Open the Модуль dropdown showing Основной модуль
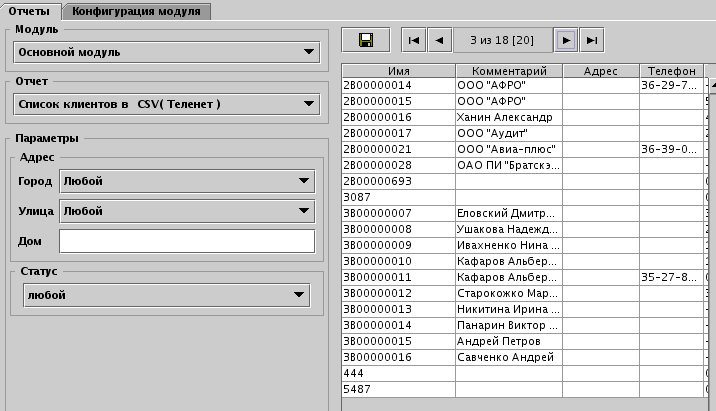 [x=166, y=51]
